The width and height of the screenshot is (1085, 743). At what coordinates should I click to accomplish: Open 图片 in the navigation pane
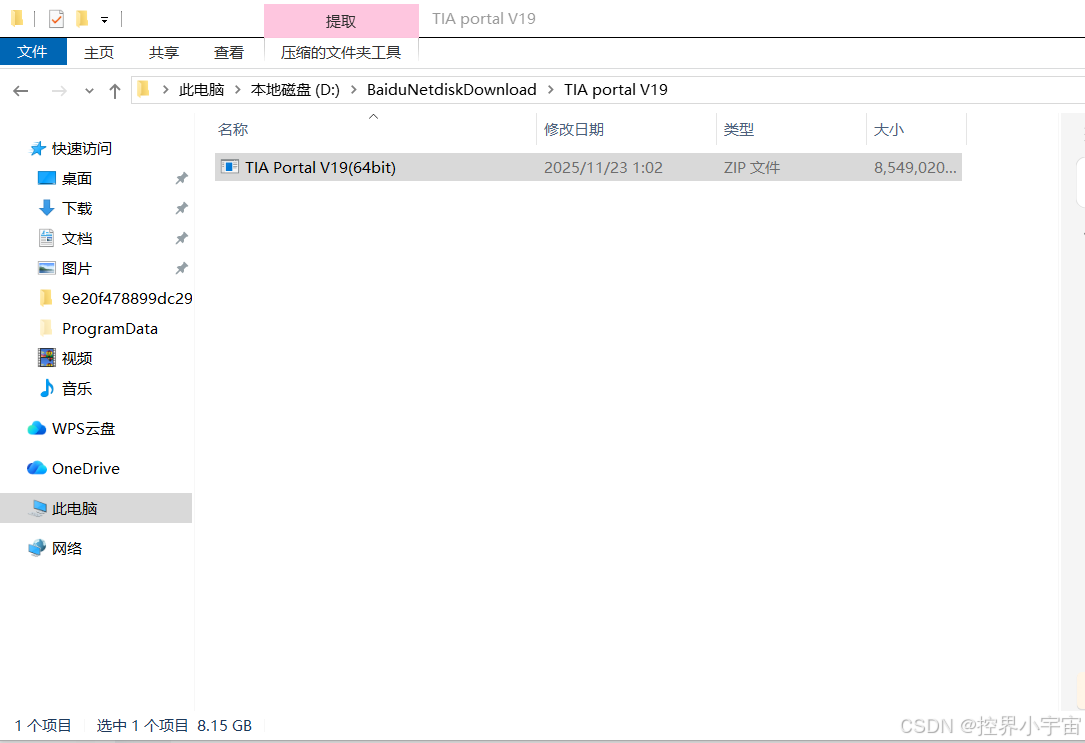(77, 268)
